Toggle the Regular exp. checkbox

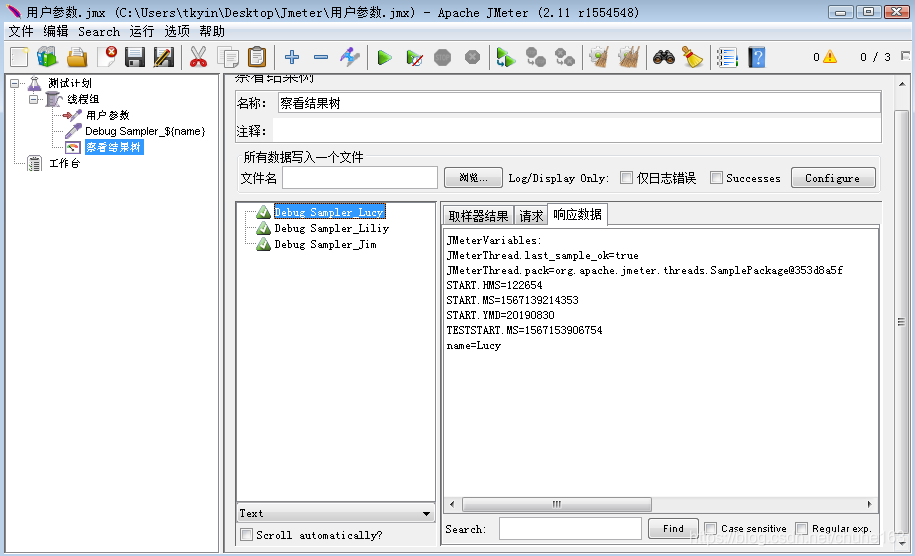[x=802, y=529]
